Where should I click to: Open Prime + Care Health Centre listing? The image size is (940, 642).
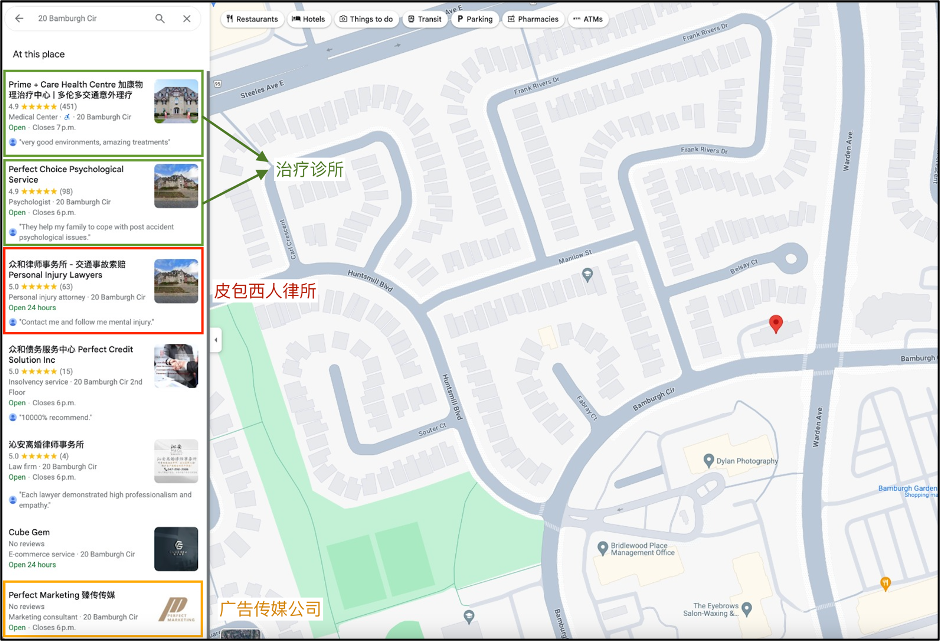103,113
